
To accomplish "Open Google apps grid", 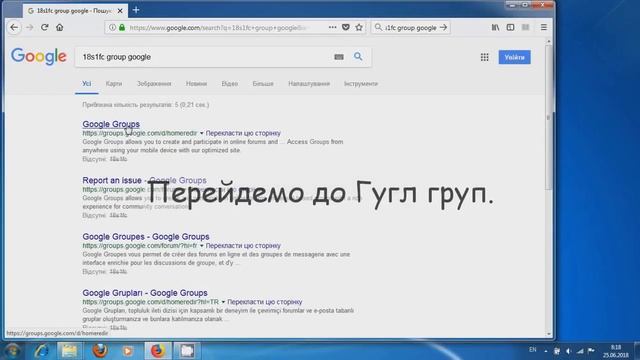I will pyautogui.click(x=484, y=57).
